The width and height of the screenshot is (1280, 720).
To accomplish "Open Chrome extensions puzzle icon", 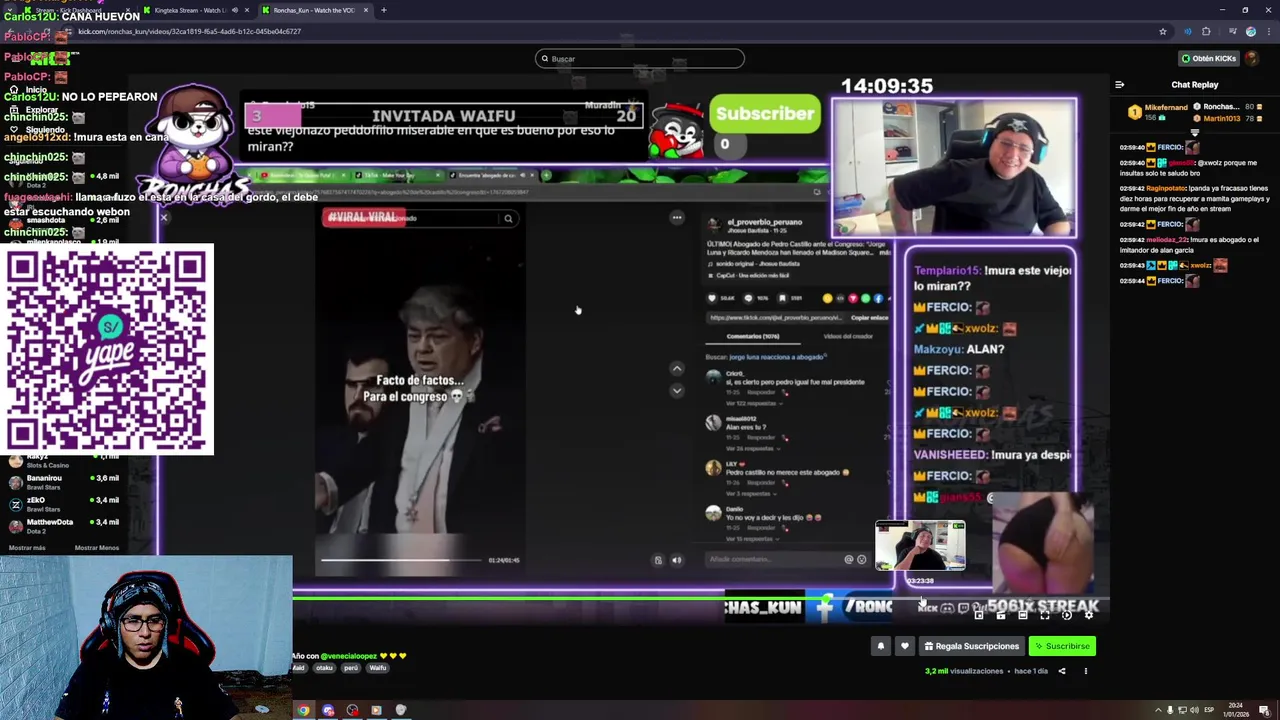I will 1206,32.
